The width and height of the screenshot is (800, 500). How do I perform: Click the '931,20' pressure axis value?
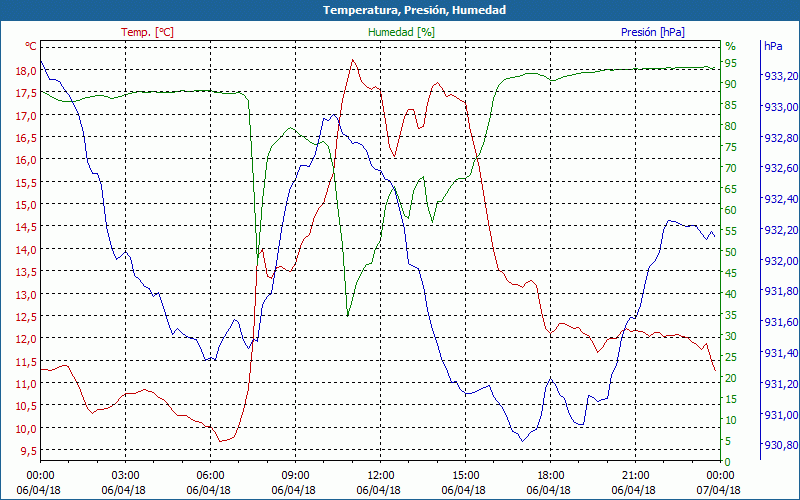(x=781, y=384)
